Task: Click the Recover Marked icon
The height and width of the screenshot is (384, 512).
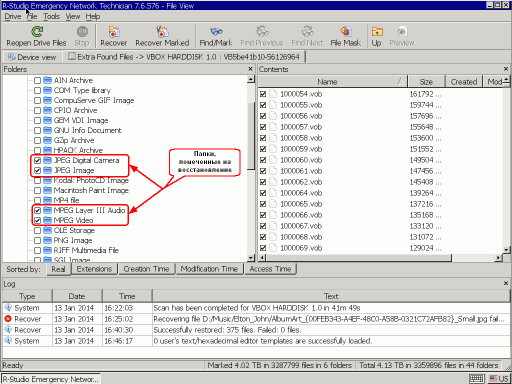Action: [162, 32]
